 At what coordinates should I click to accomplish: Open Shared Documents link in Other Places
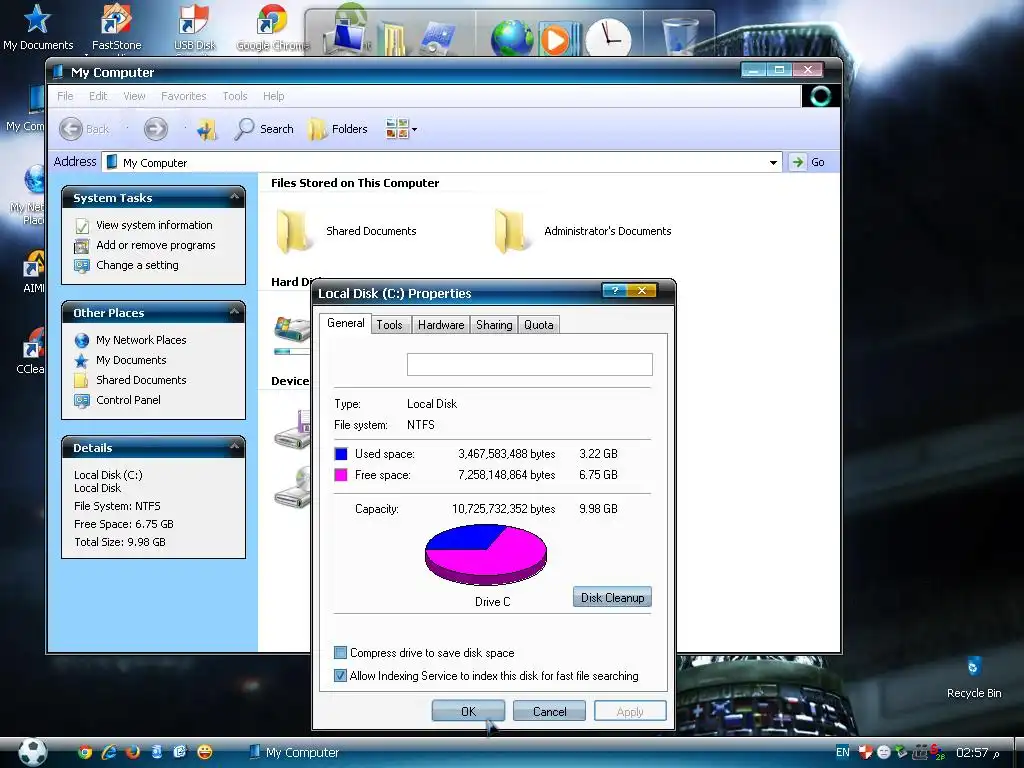coord(141,380)
